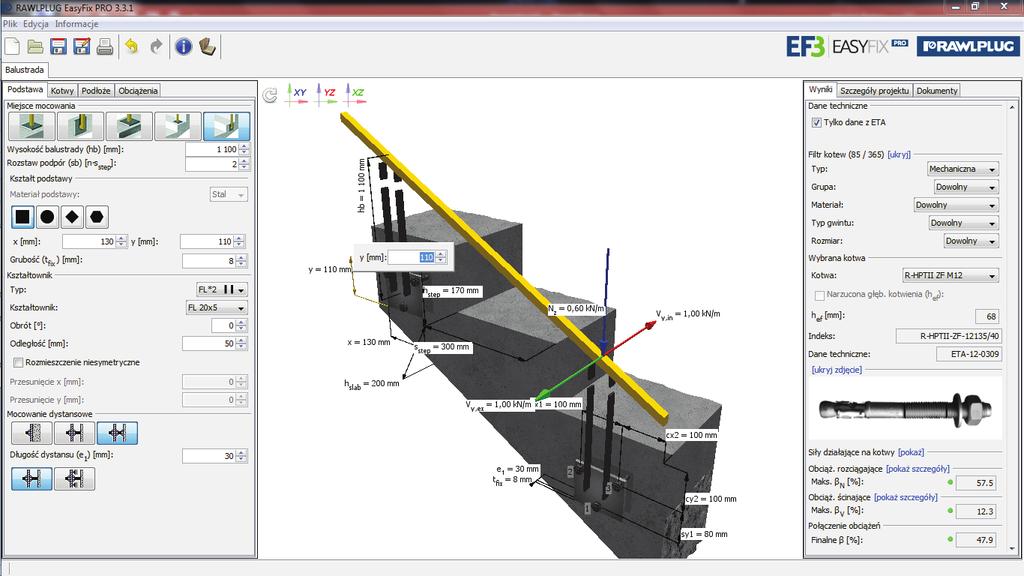Viewport: 1024px width, 576px height.
Task: Open the Typ anchor filter dropdown
Action: (x=963, y=168)
